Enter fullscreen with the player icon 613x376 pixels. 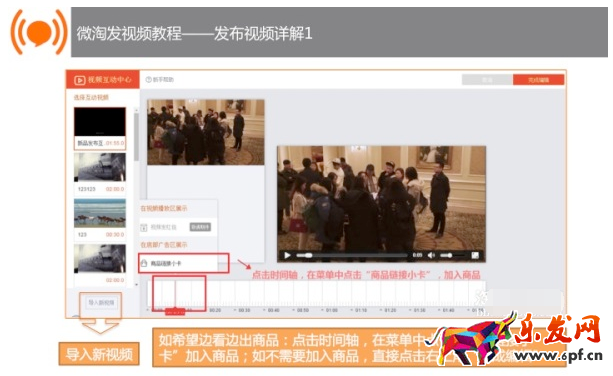click(475, 255)
